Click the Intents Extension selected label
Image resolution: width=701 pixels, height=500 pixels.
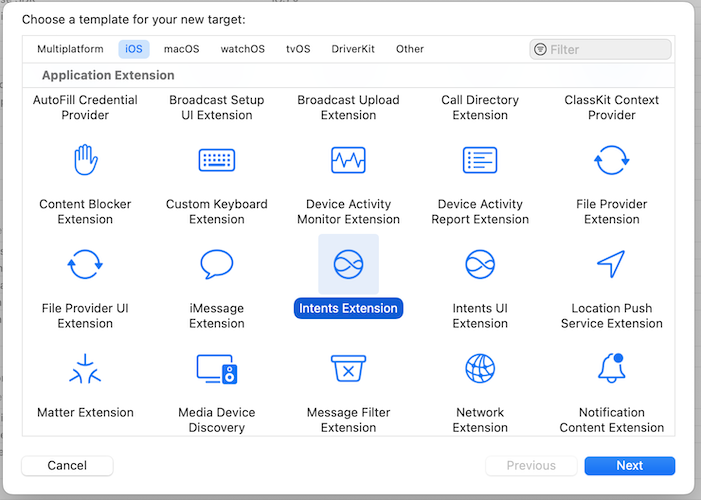(x=348, y=308)
